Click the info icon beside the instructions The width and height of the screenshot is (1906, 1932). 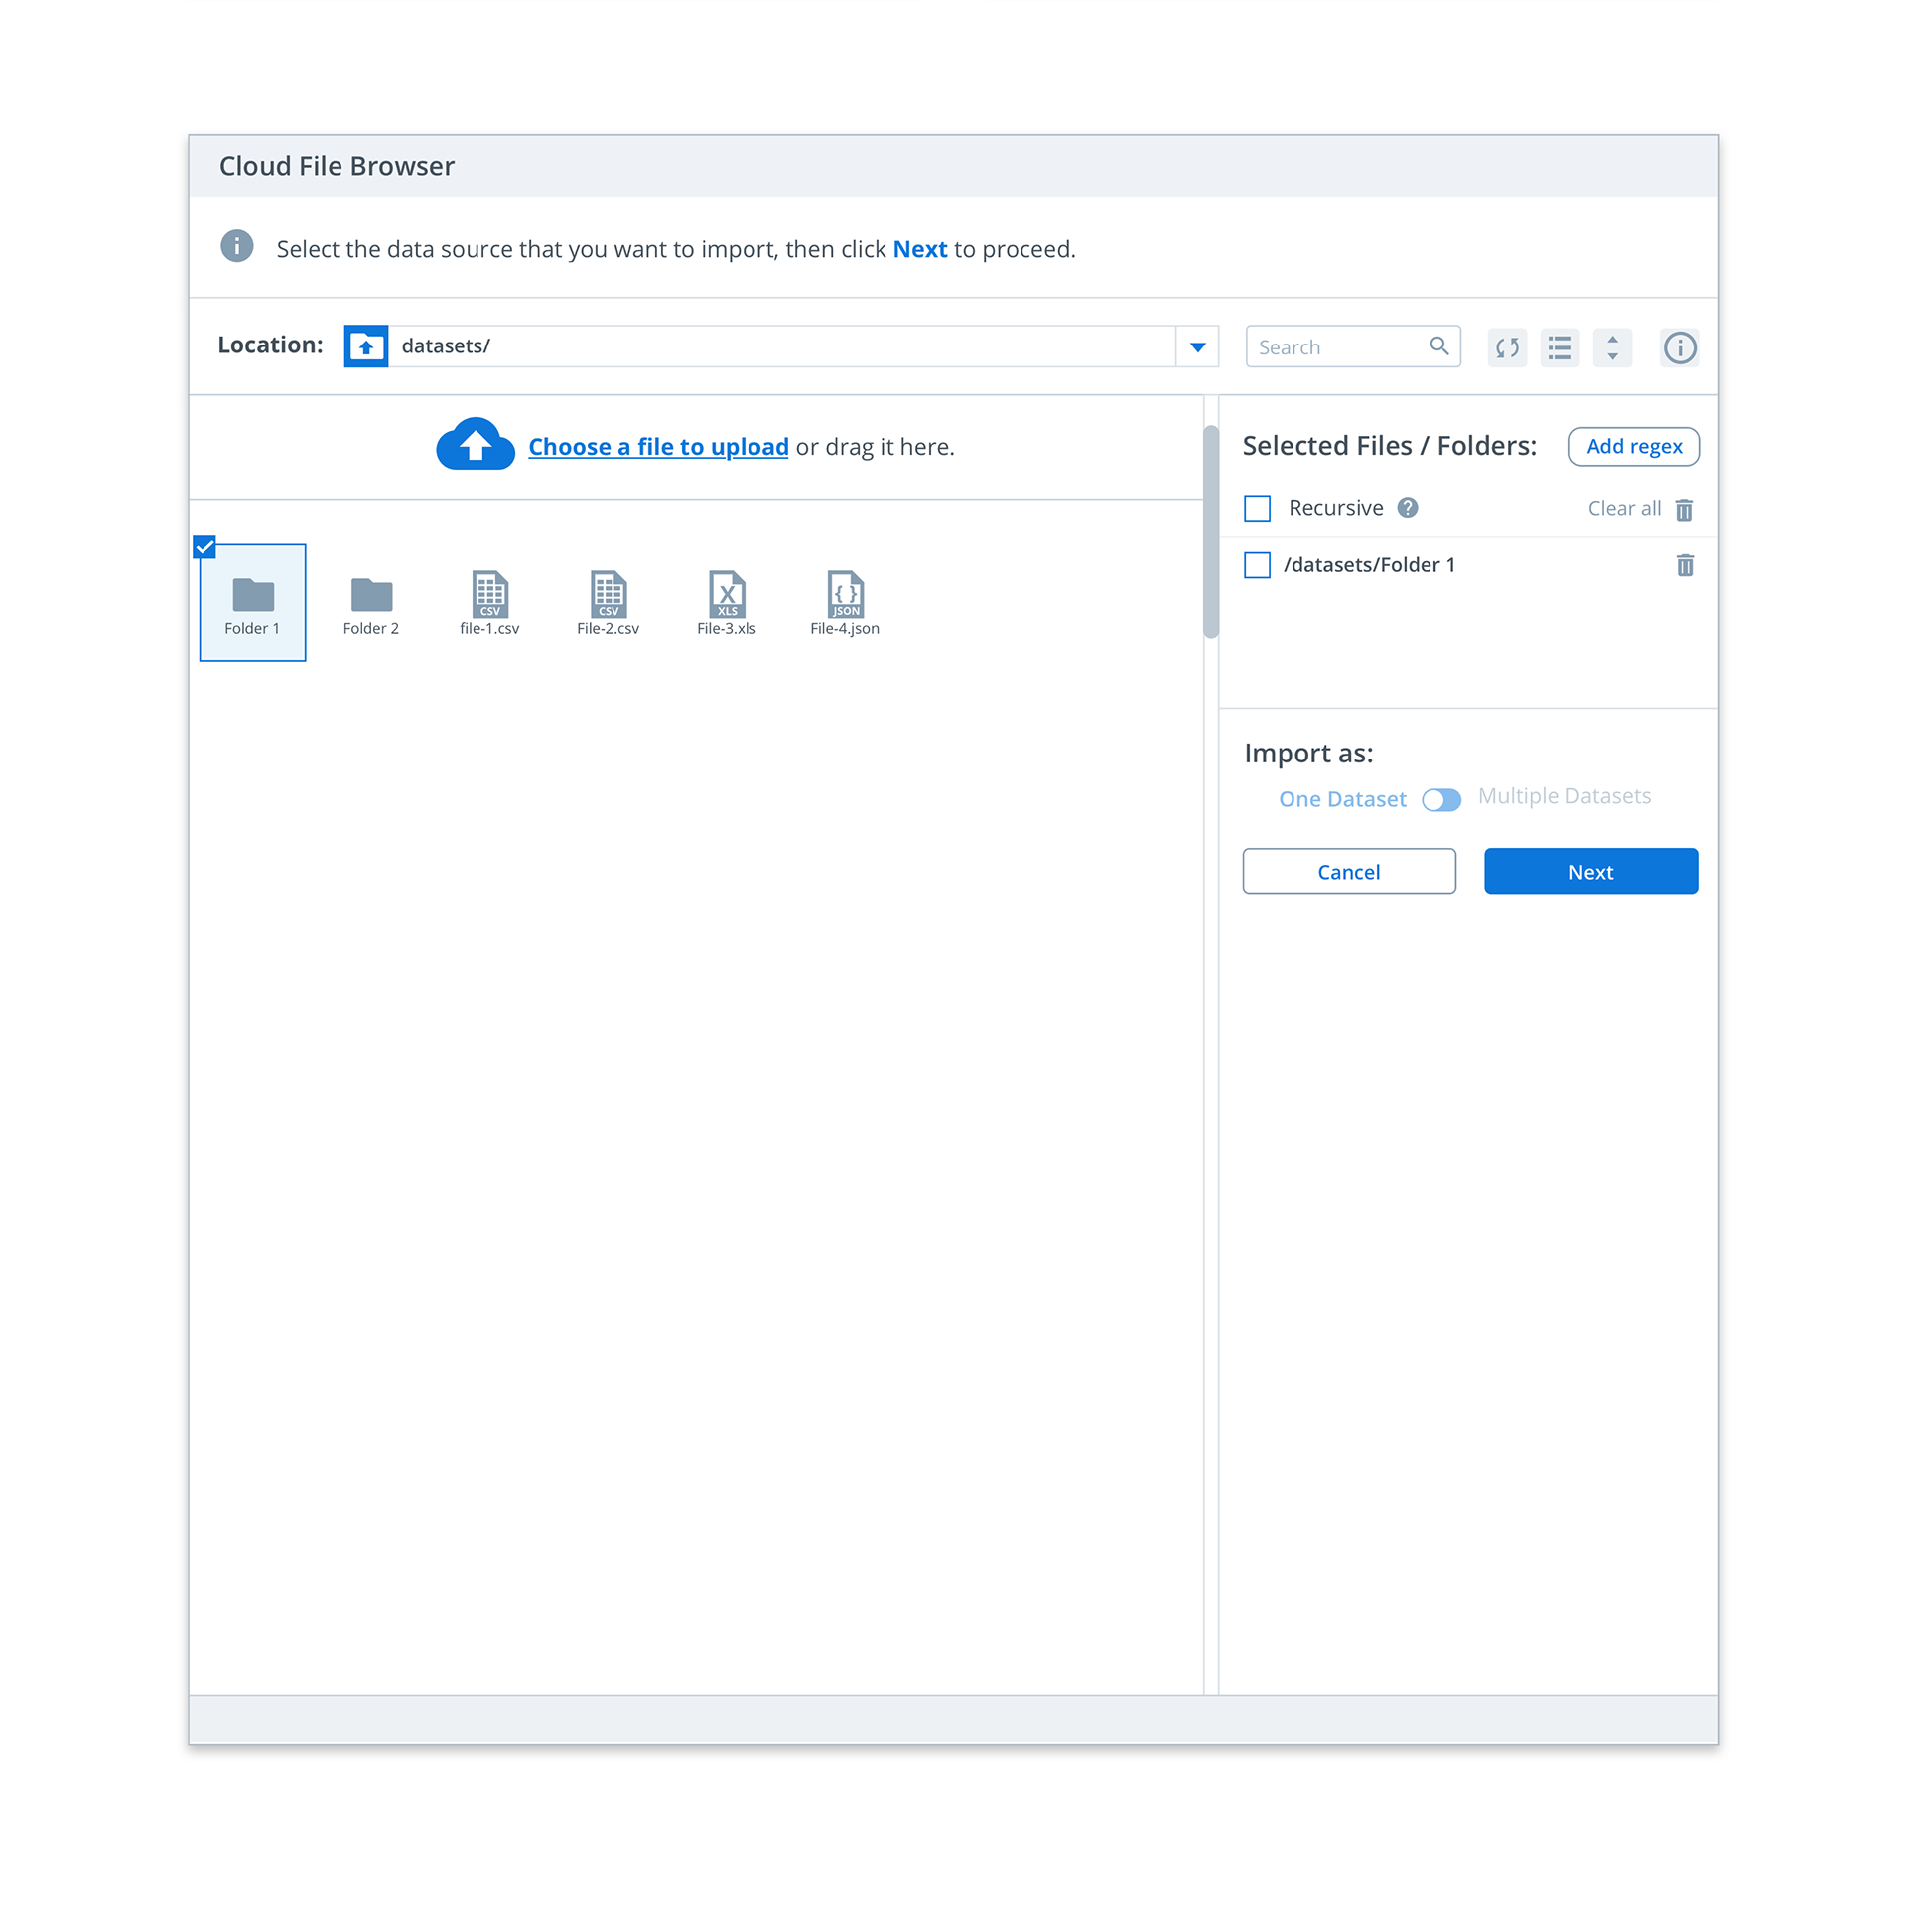(237, 246)
